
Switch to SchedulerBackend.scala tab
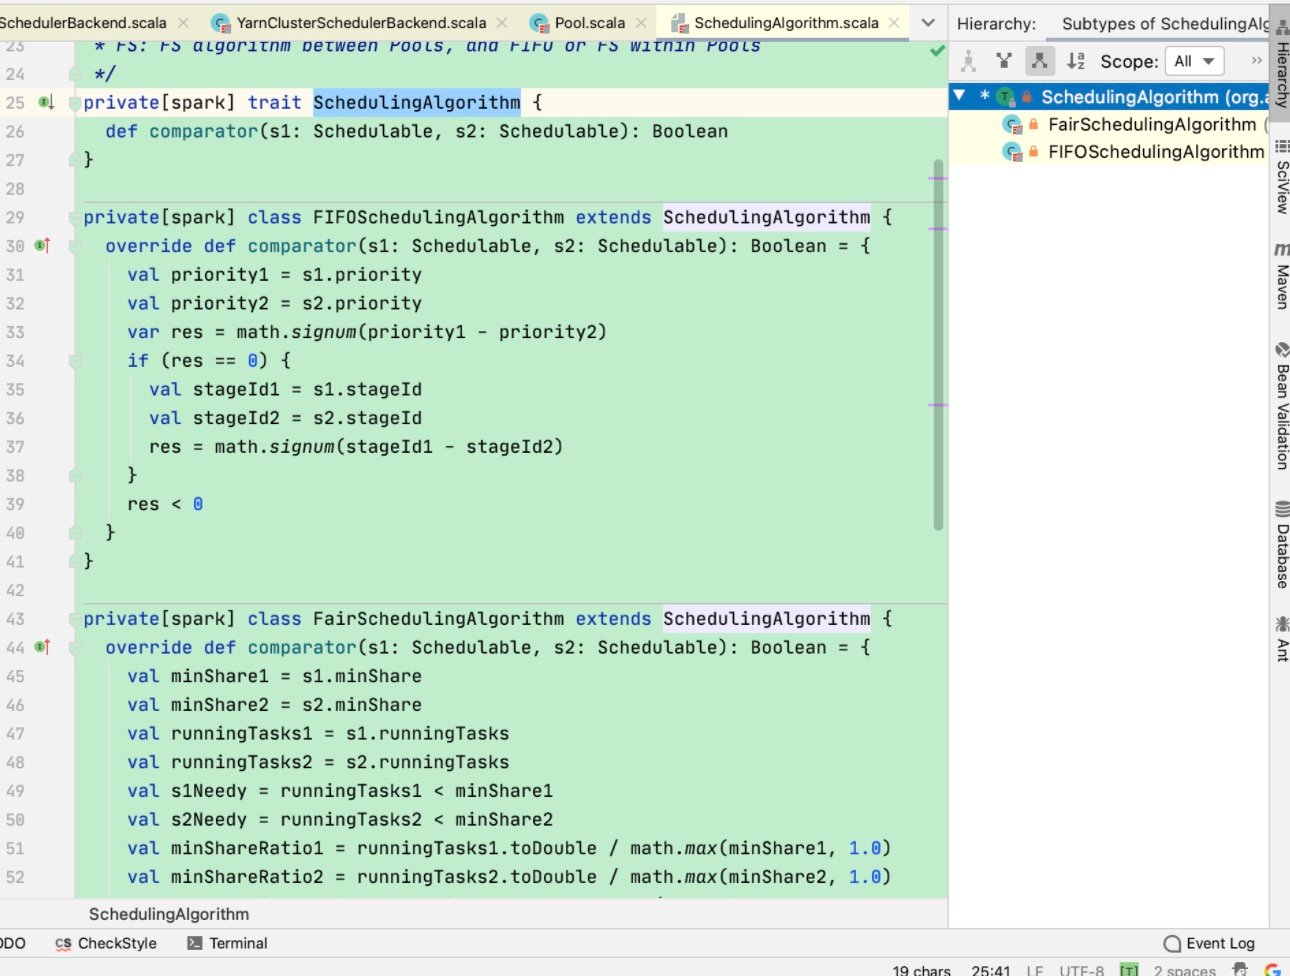pyautogui.click(x=83, y=22)
